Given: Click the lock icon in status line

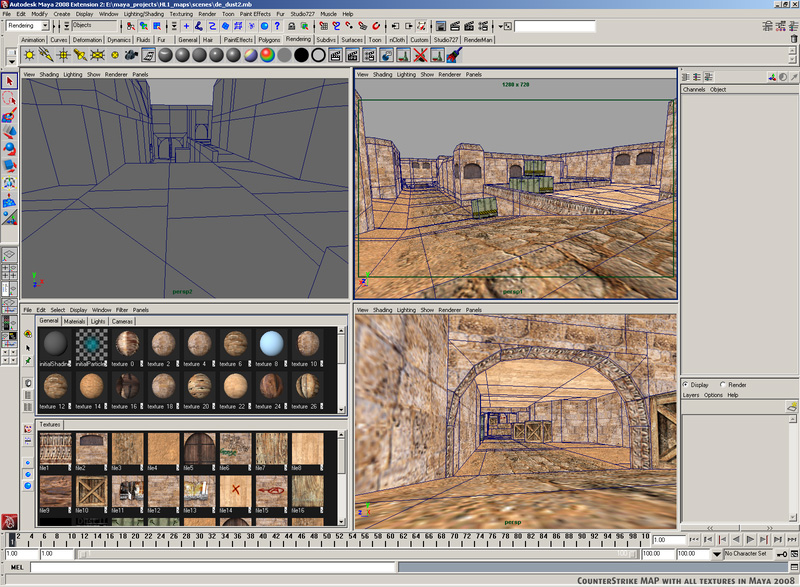Looking at the screenshot, I should point(291,26).
